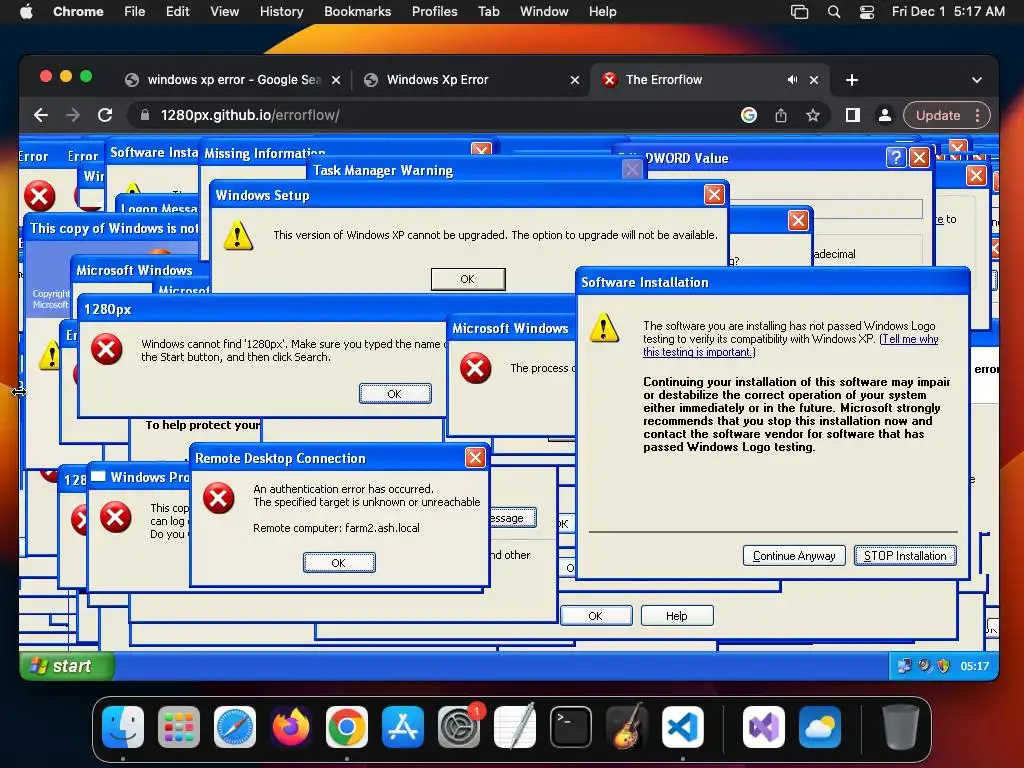Open the Bookmarks menu
Image resolution: width=1024 pixels, height=768 pixels.
357,12
